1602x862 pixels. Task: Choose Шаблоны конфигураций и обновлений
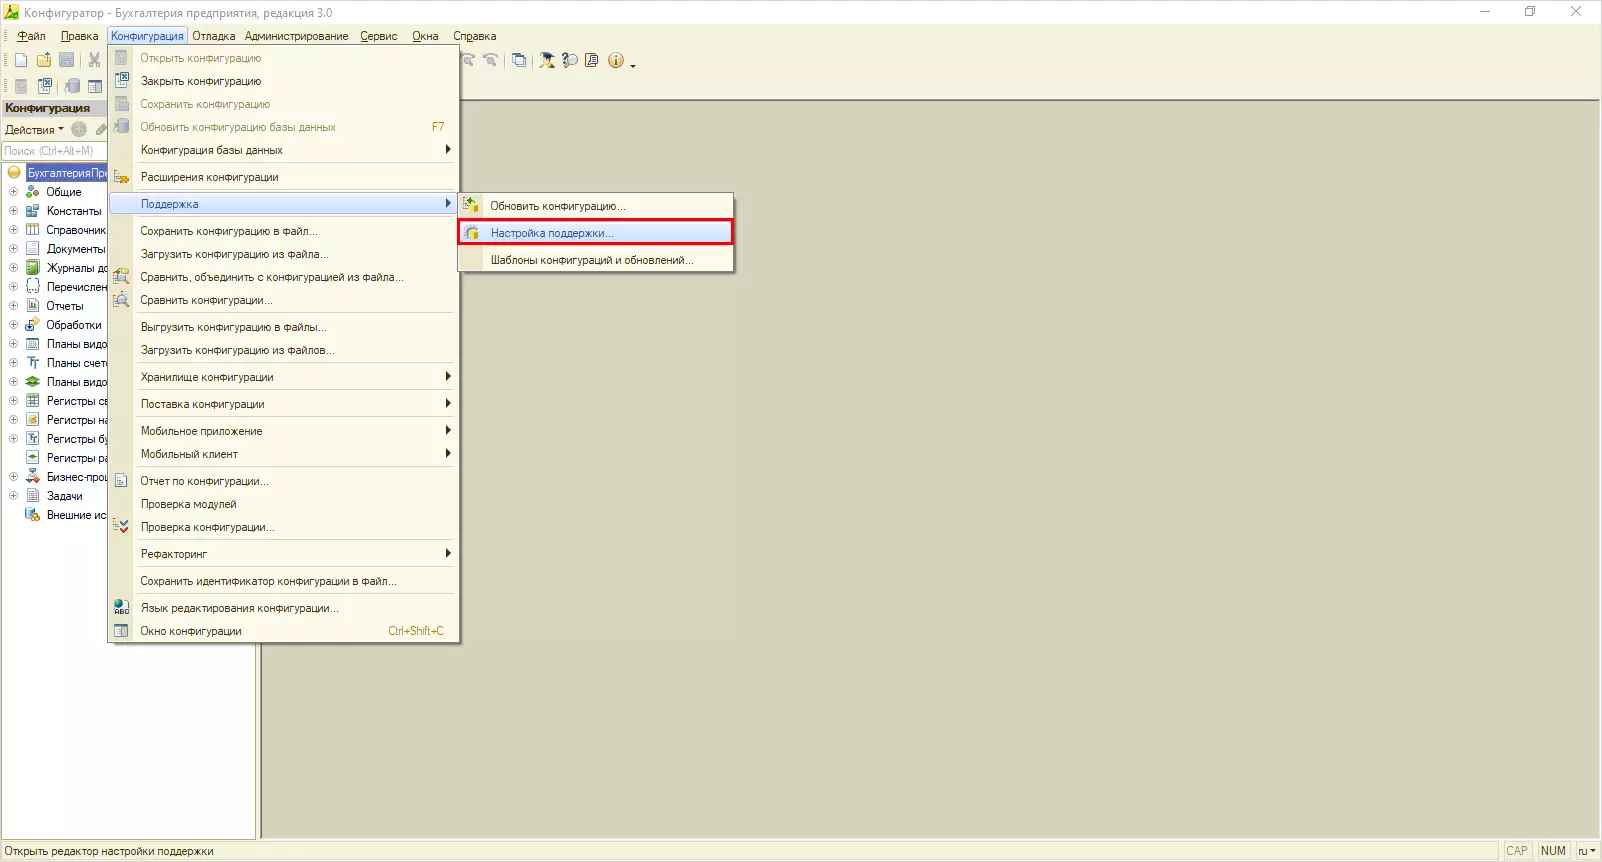(x=596, y=260)
